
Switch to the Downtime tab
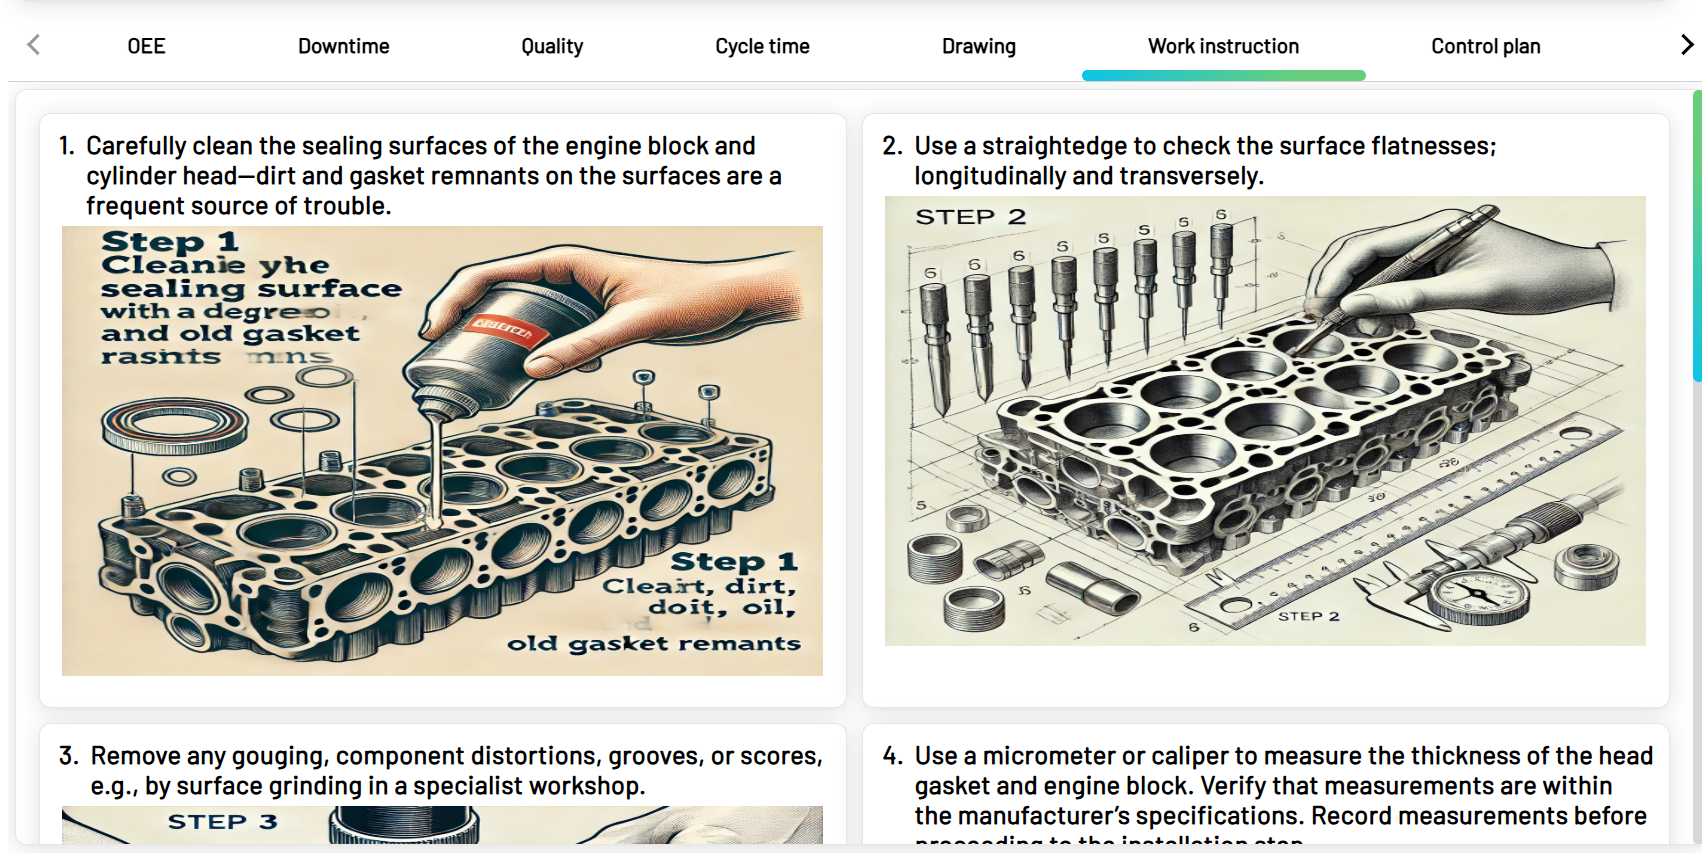pos(343,46)
